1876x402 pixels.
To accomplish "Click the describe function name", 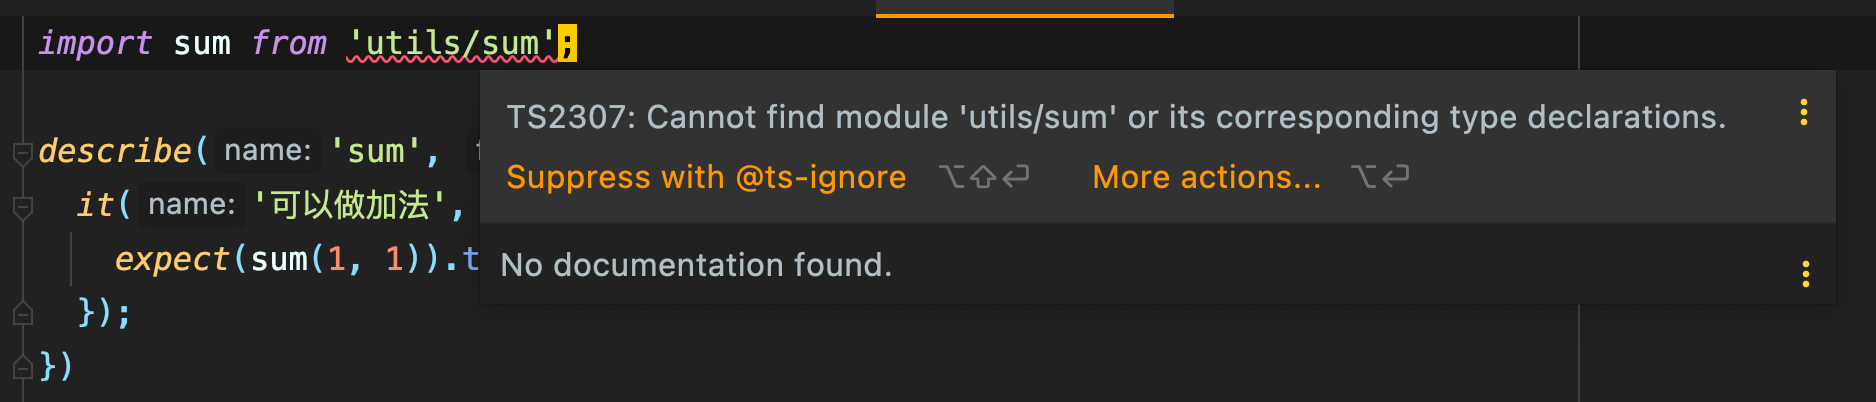I will pyautogui.click(x=114, y=151).
